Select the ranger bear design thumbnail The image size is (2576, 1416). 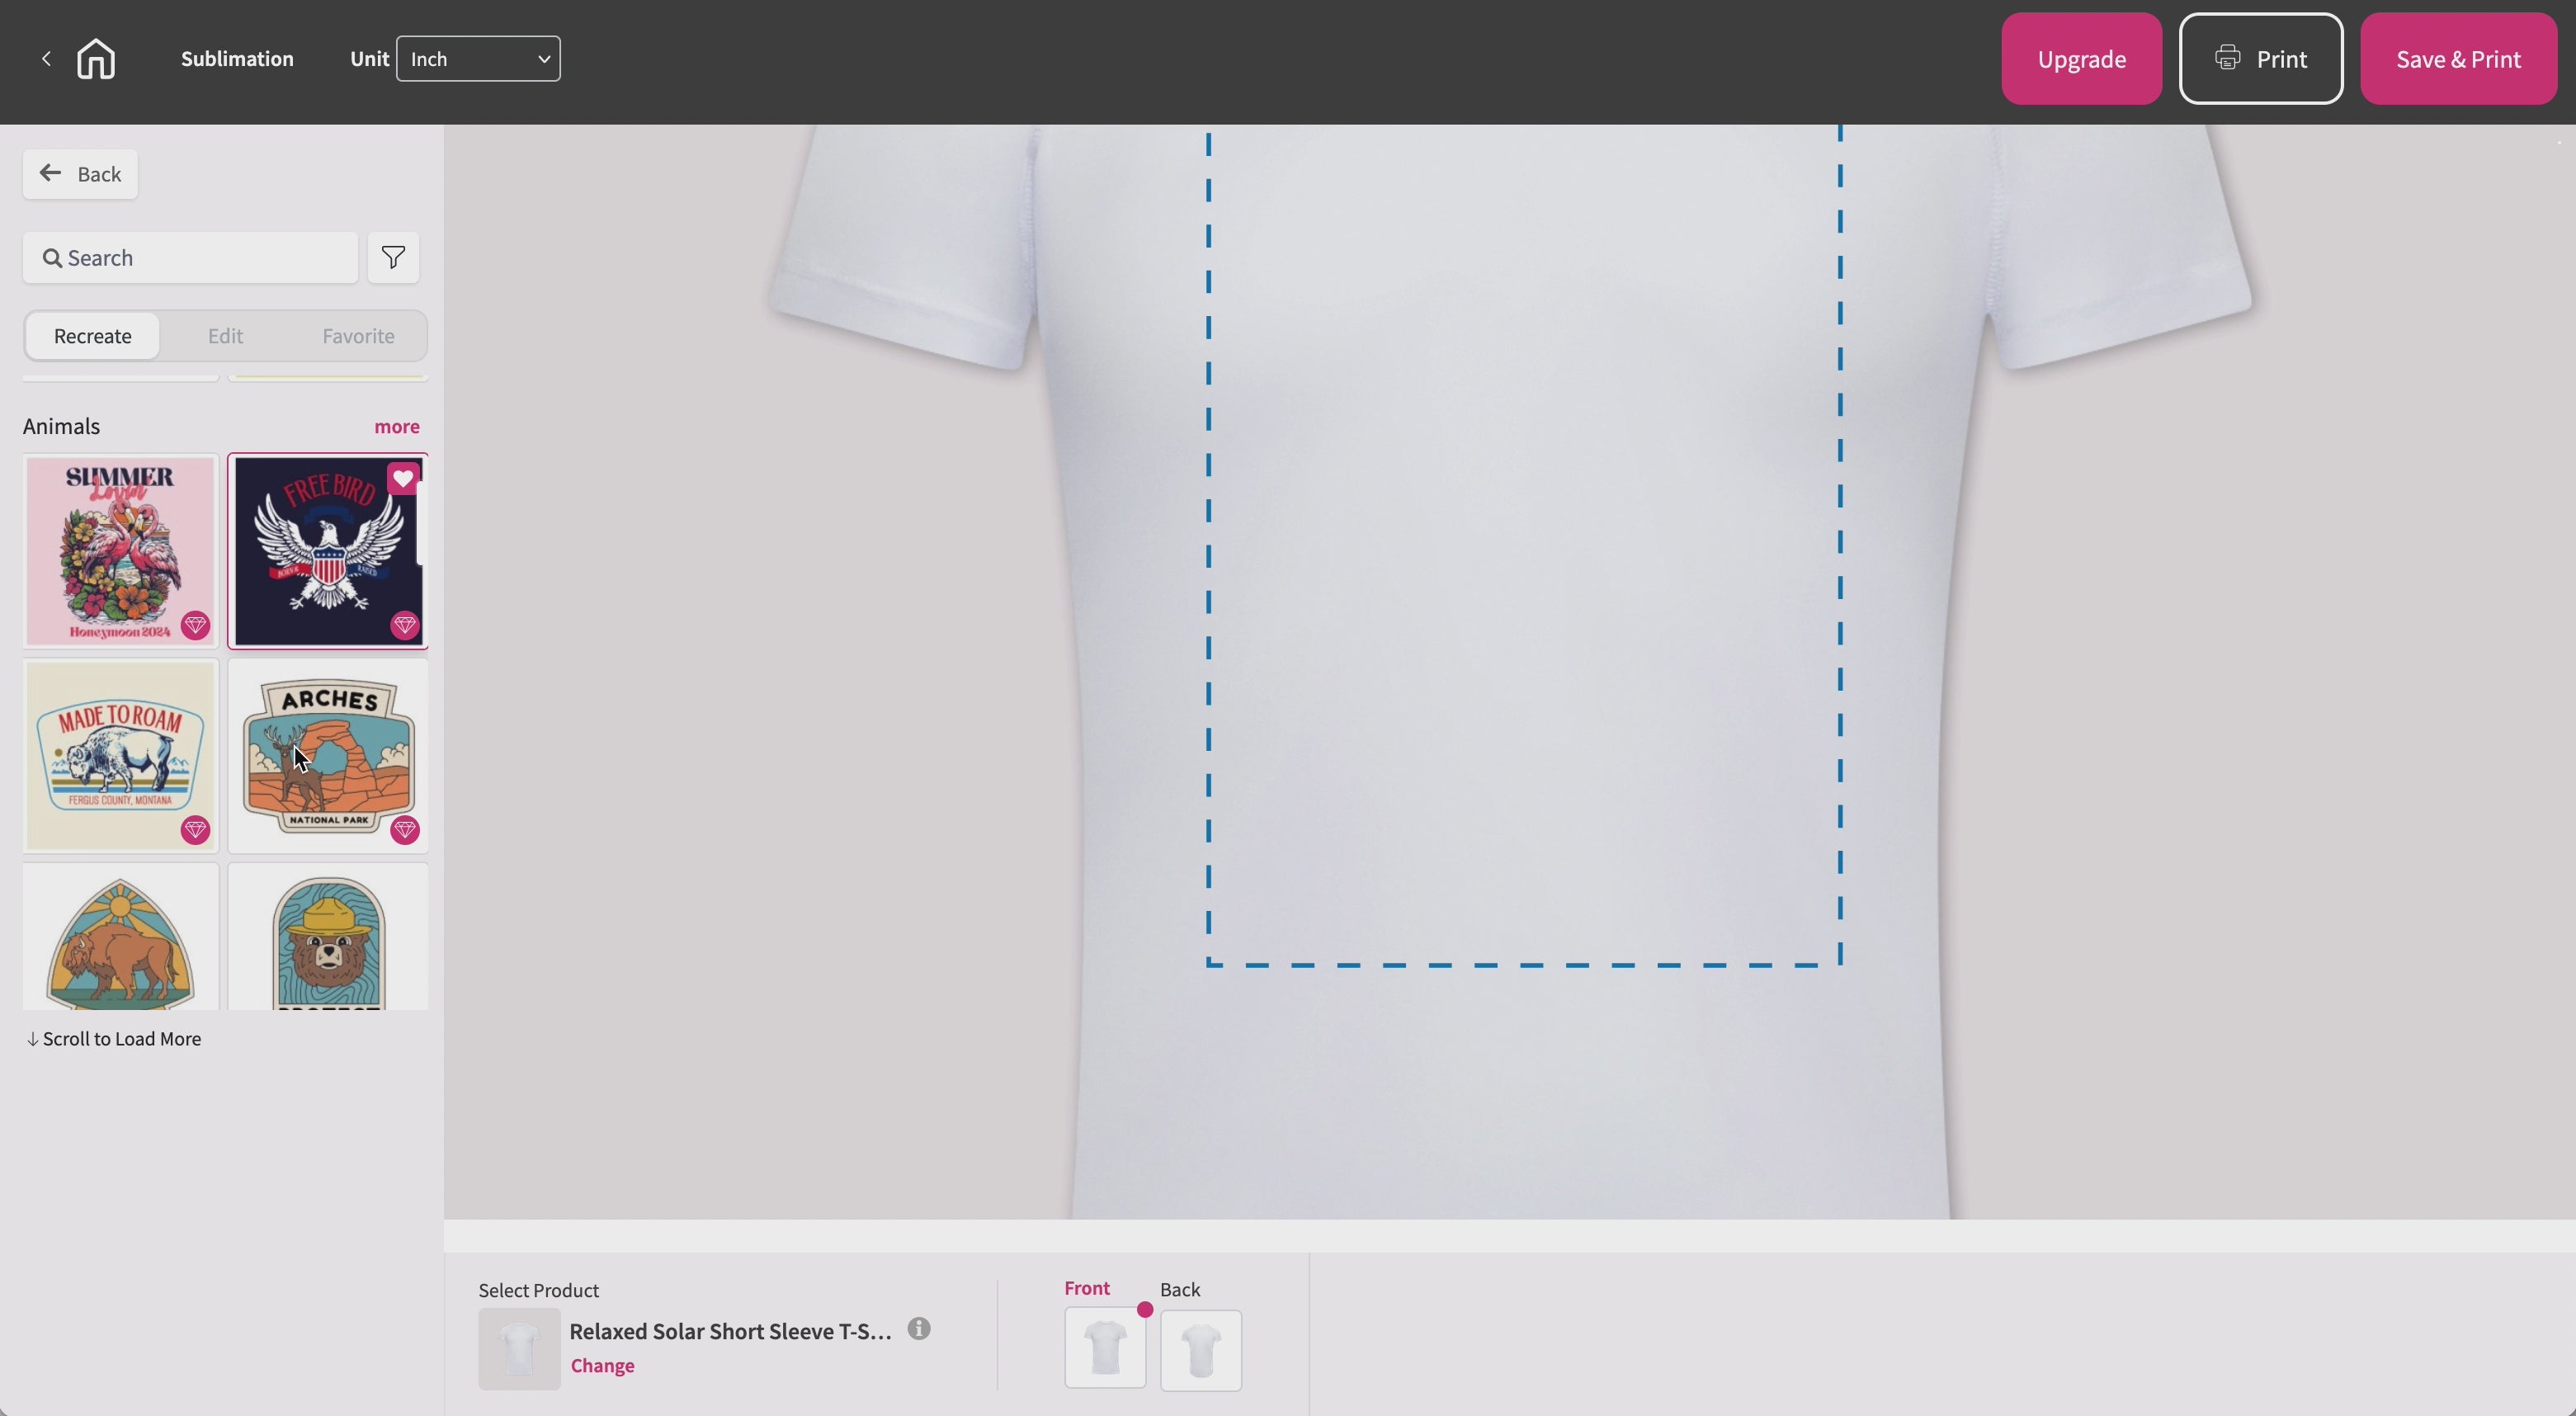[328, 938]
